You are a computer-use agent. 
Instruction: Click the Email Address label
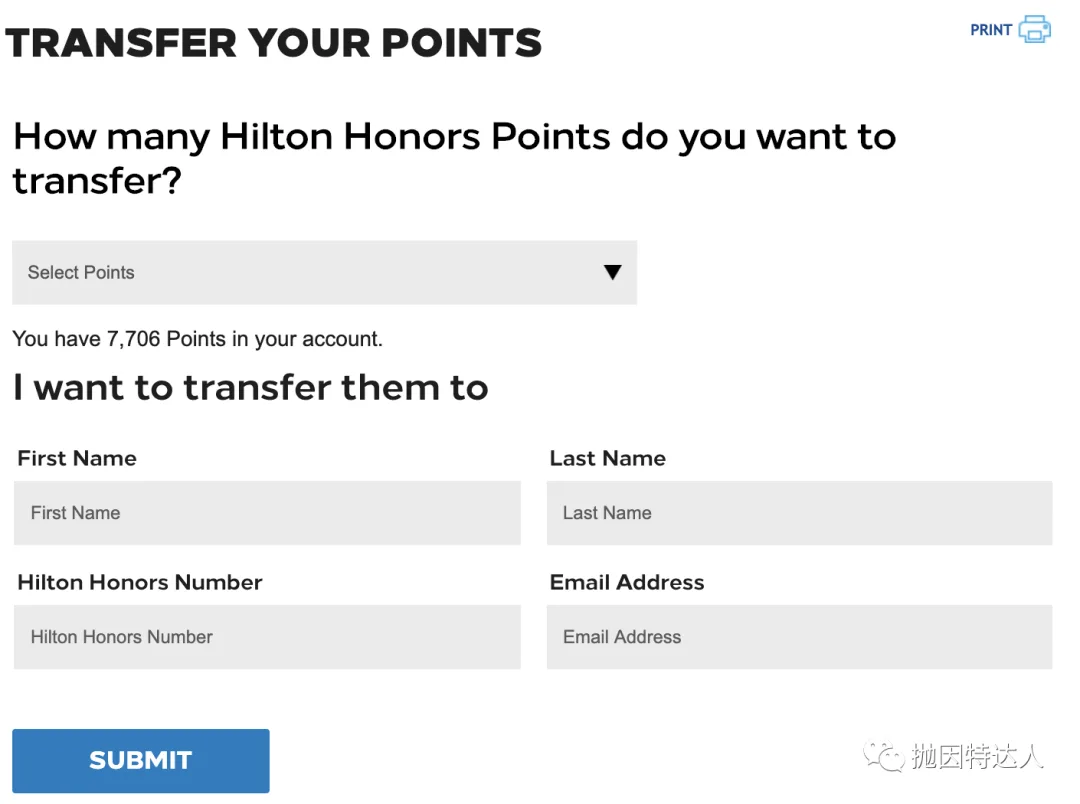[x=627, y=582]
